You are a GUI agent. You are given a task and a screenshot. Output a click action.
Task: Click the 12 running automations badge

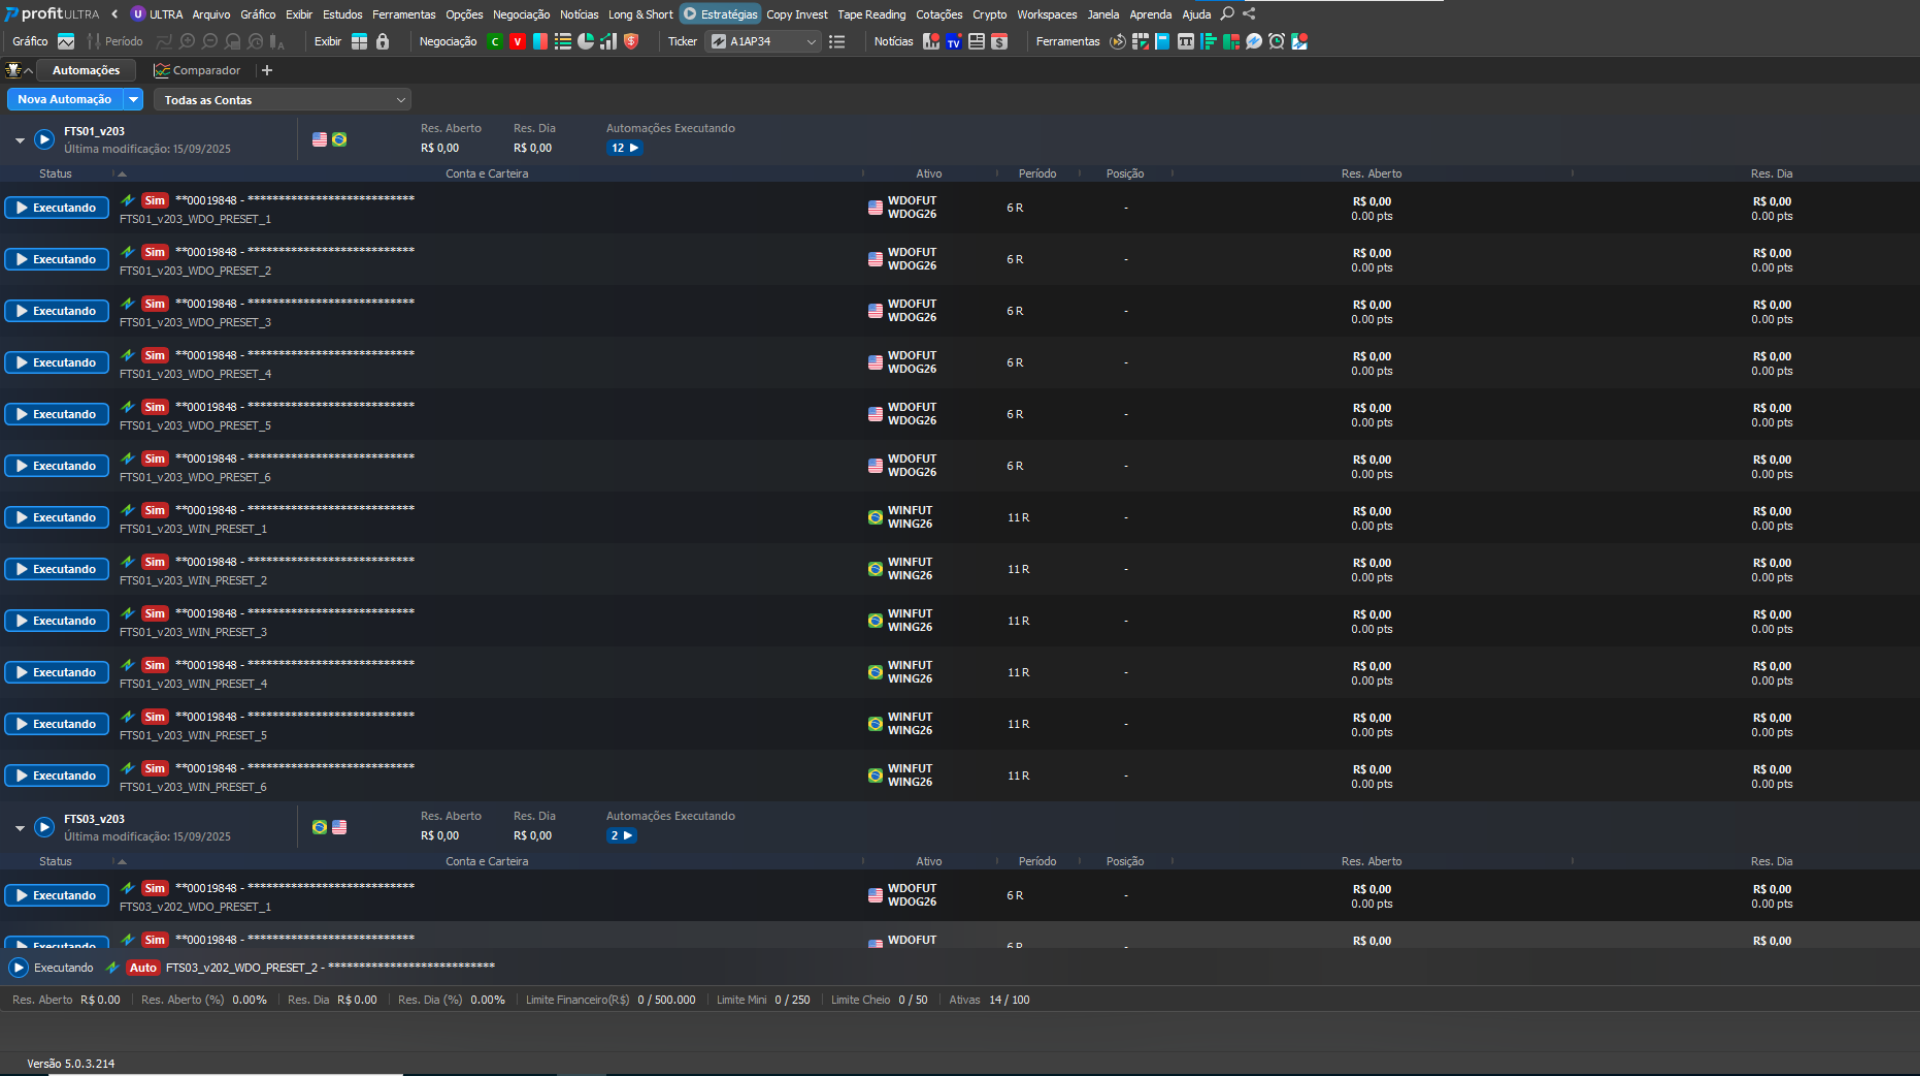[624, 148]
